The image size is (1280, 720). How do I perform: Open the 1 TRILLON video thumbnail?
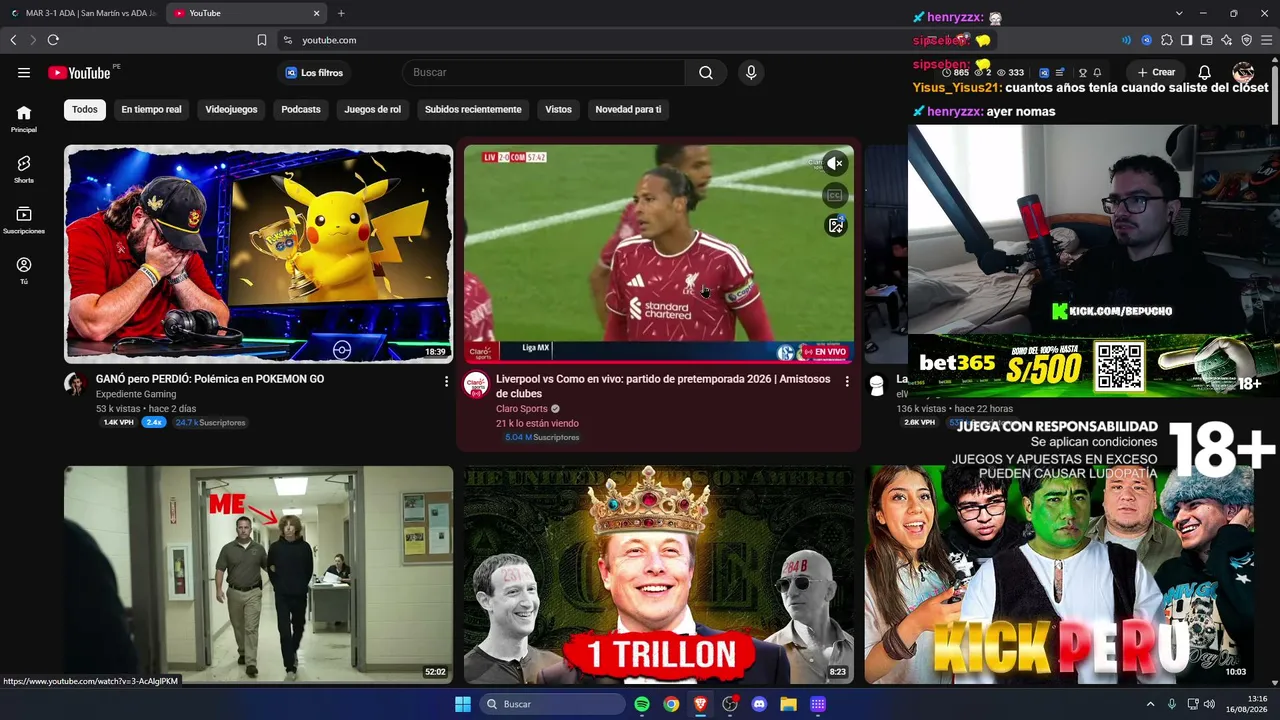click(x=658, y=575)
